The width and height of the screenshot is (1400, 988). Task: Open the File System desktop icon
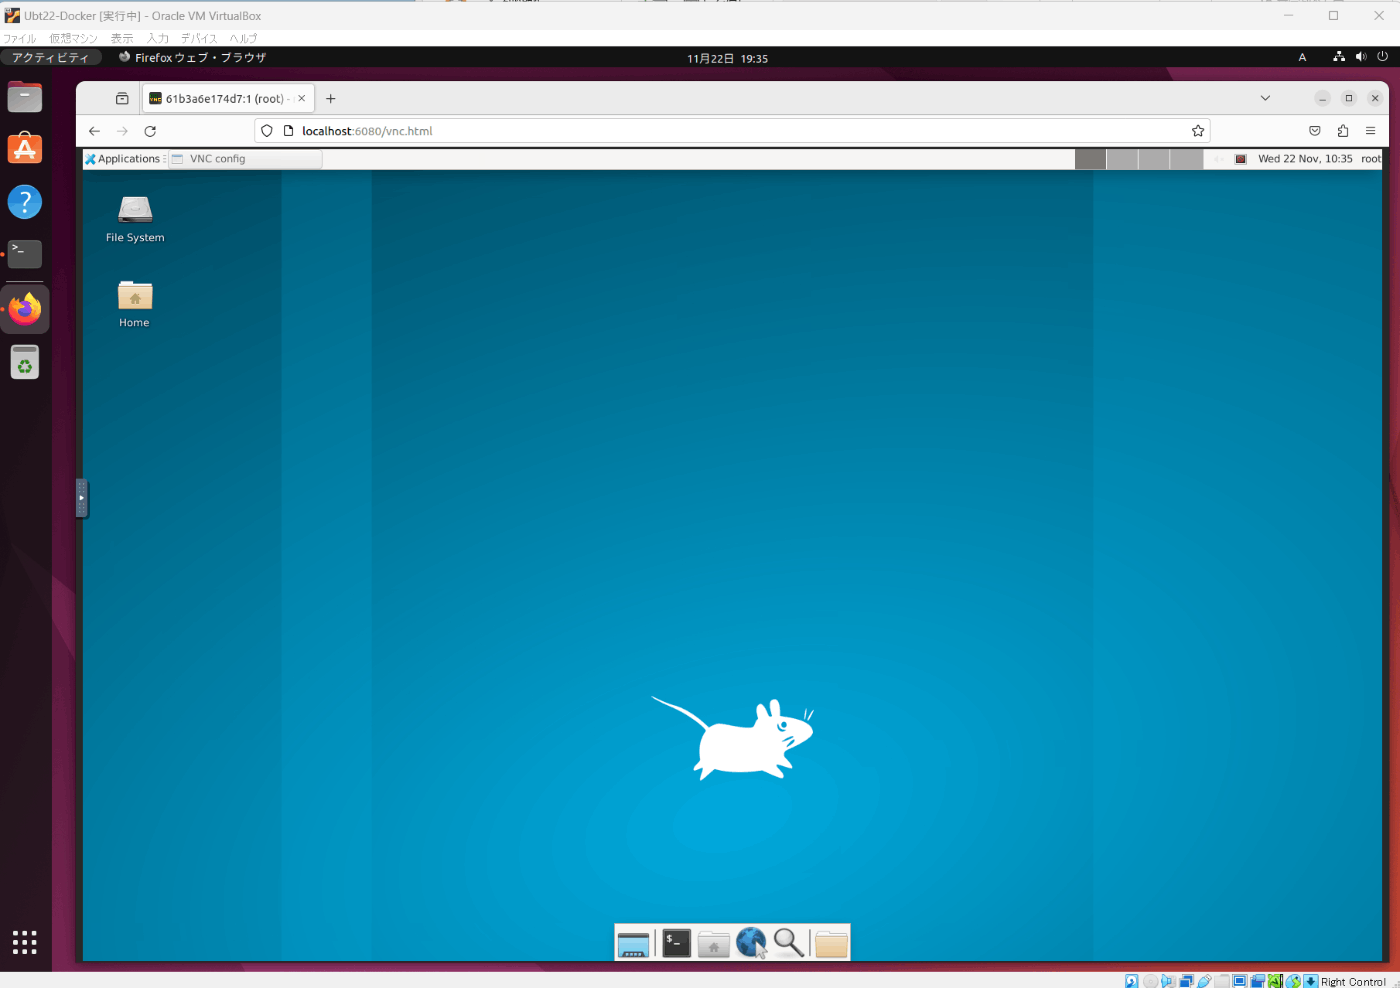click(x=135, y=219)
